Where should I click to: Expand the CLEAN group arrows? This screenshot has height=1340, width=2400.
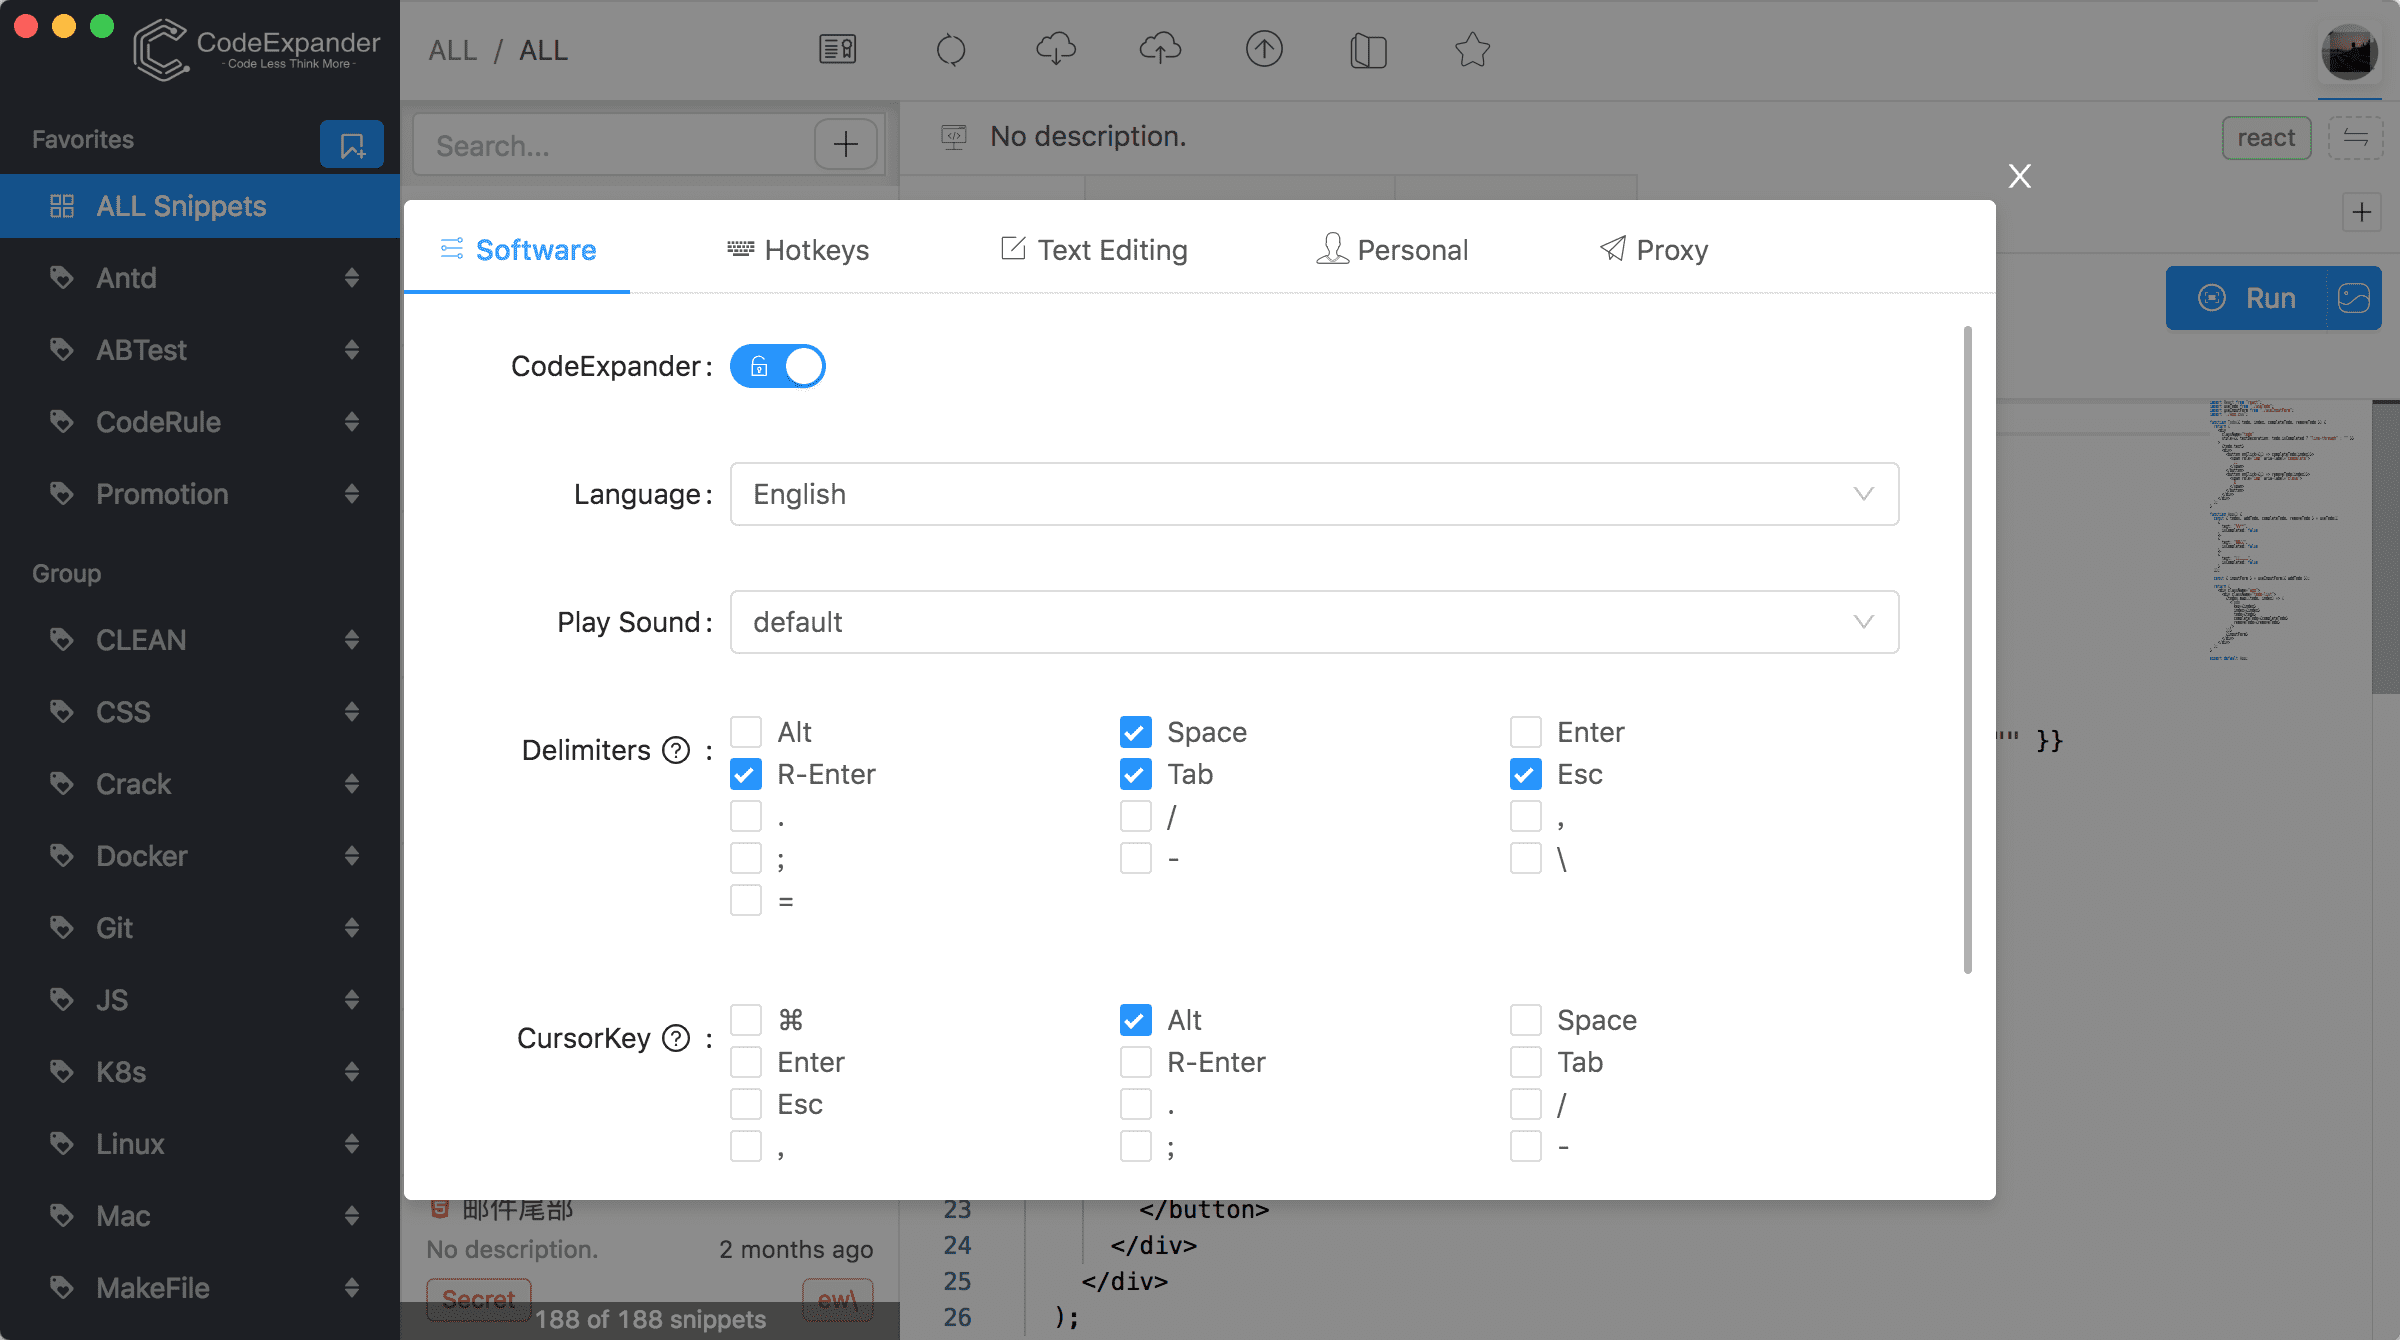pyautogui.click(x=352, y=640)
